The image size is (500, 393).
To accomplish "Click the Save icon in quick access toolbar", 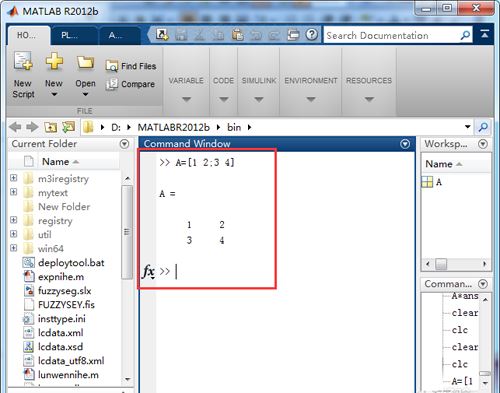I will coord(181,35).
